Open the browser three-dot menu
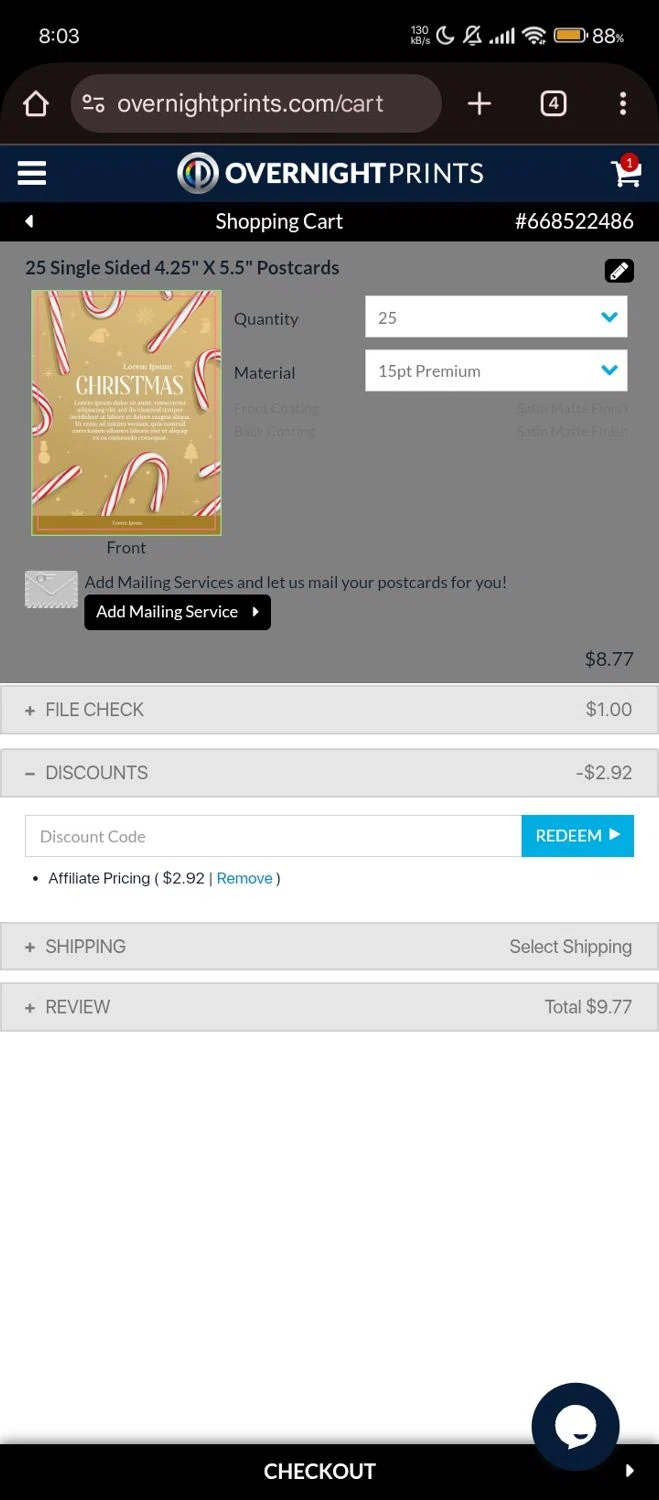 coord(622,104)
